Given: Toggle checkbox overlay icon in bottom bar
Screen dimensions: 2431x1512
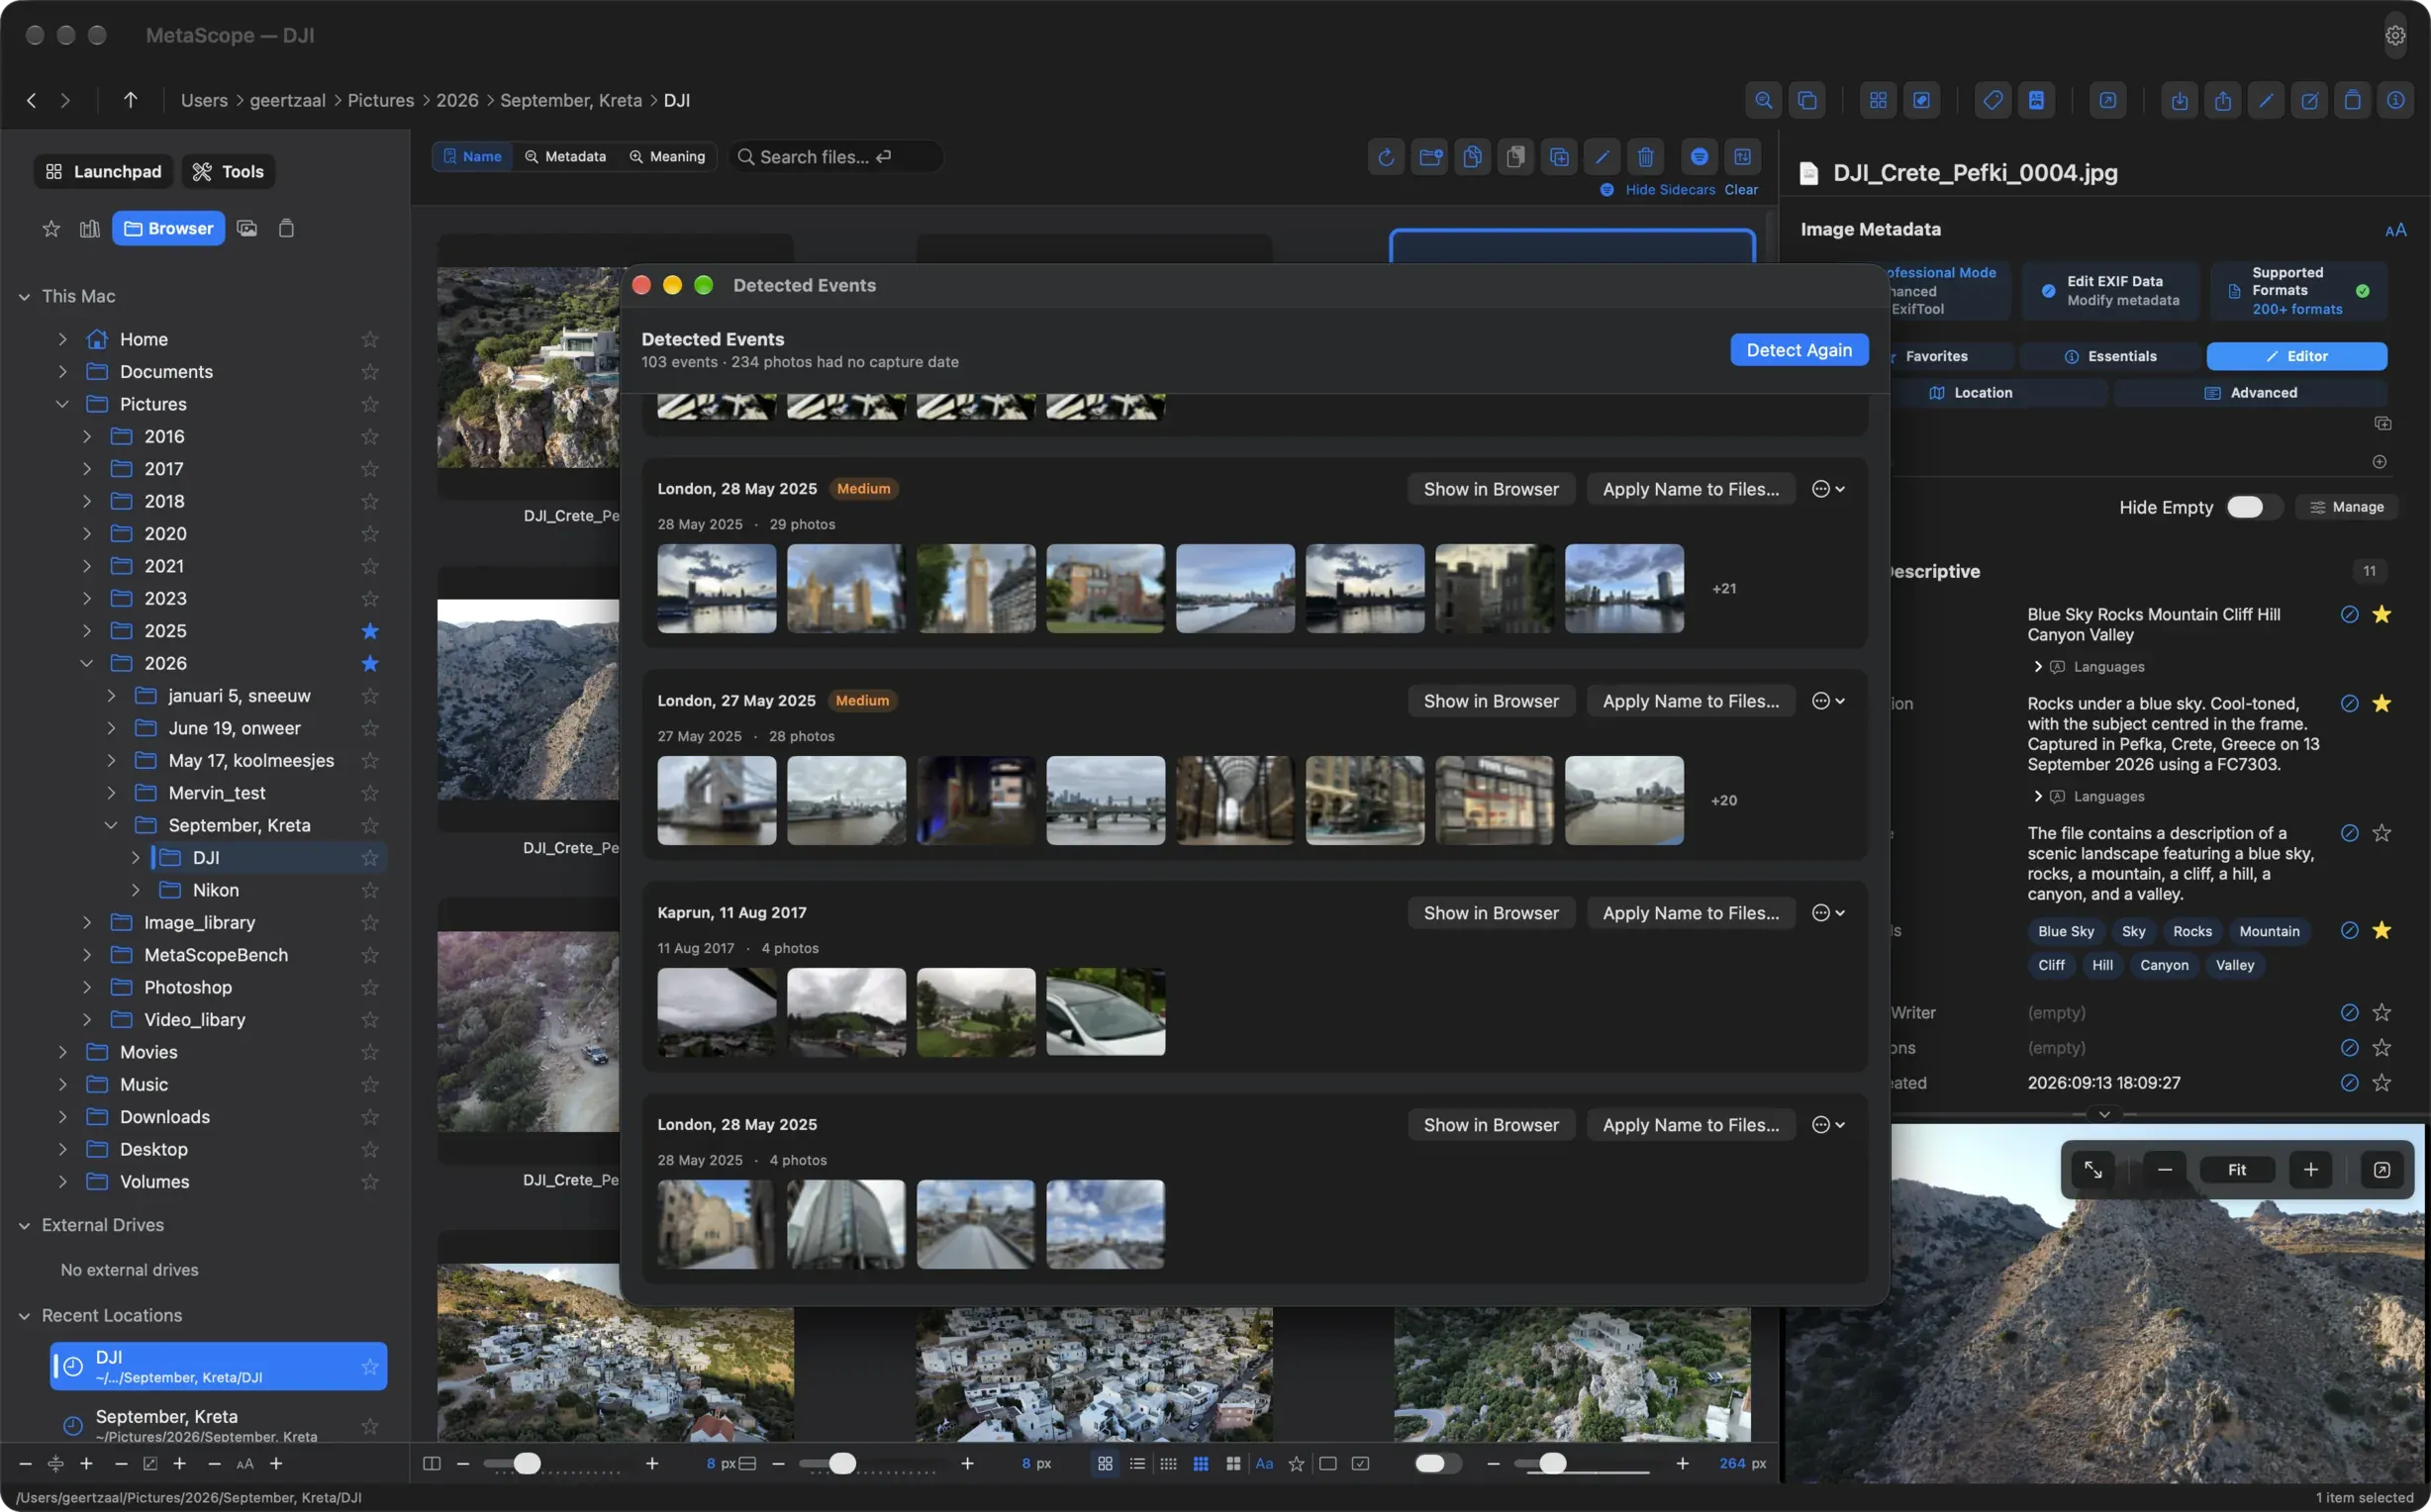Looking at the screenshot, I should 1360,1463.
